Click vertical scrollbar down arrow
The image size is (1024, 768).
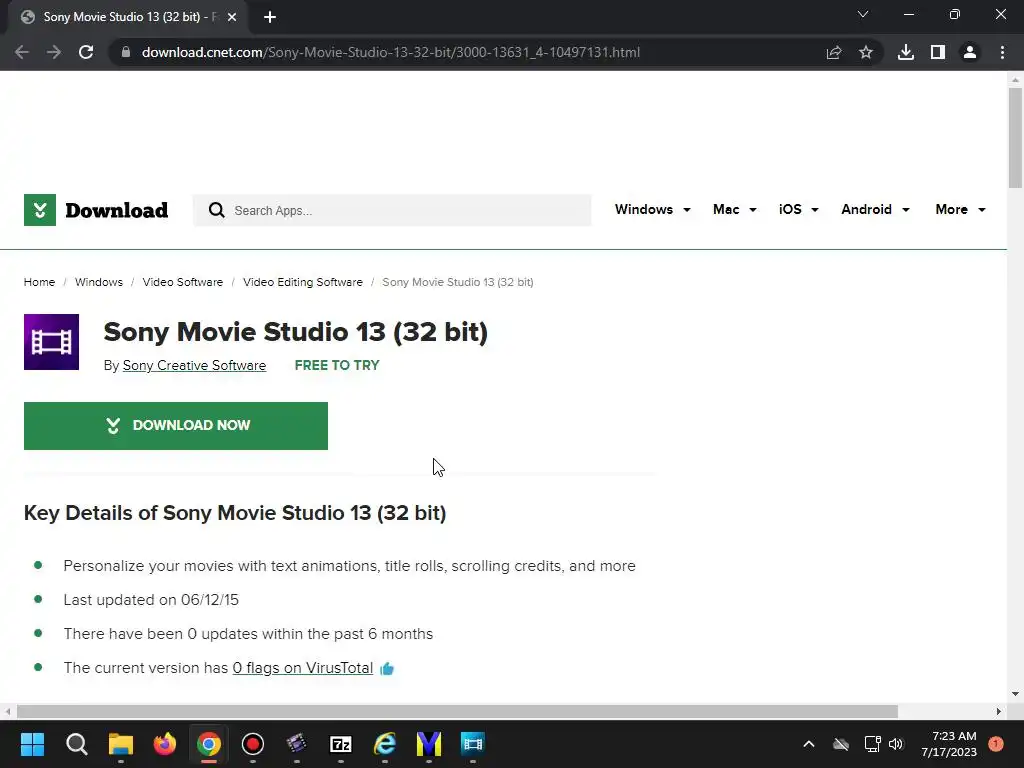1015,694
